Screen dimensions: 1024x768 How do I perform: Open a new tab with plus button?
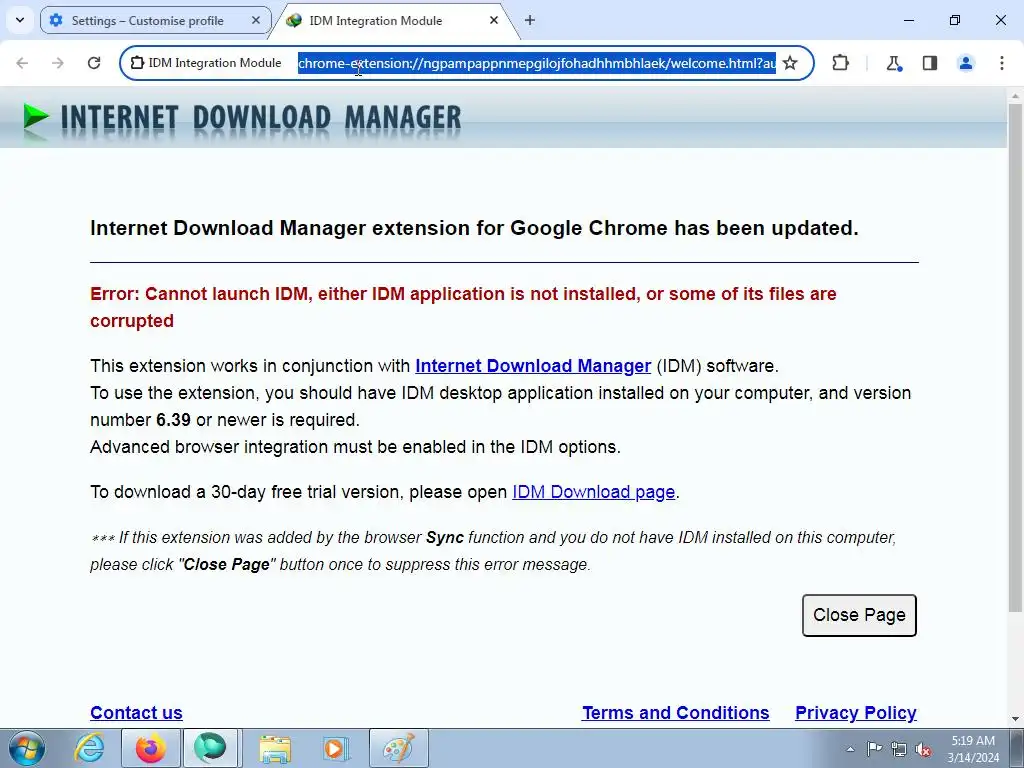click(x=530, y=20)
